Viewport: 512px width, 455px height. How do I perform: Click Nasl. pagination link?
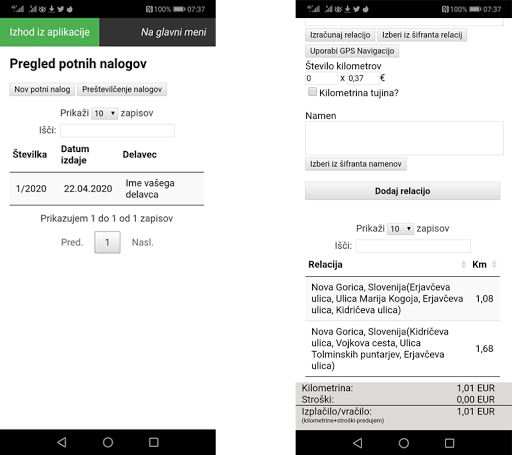tap(143, 242)
